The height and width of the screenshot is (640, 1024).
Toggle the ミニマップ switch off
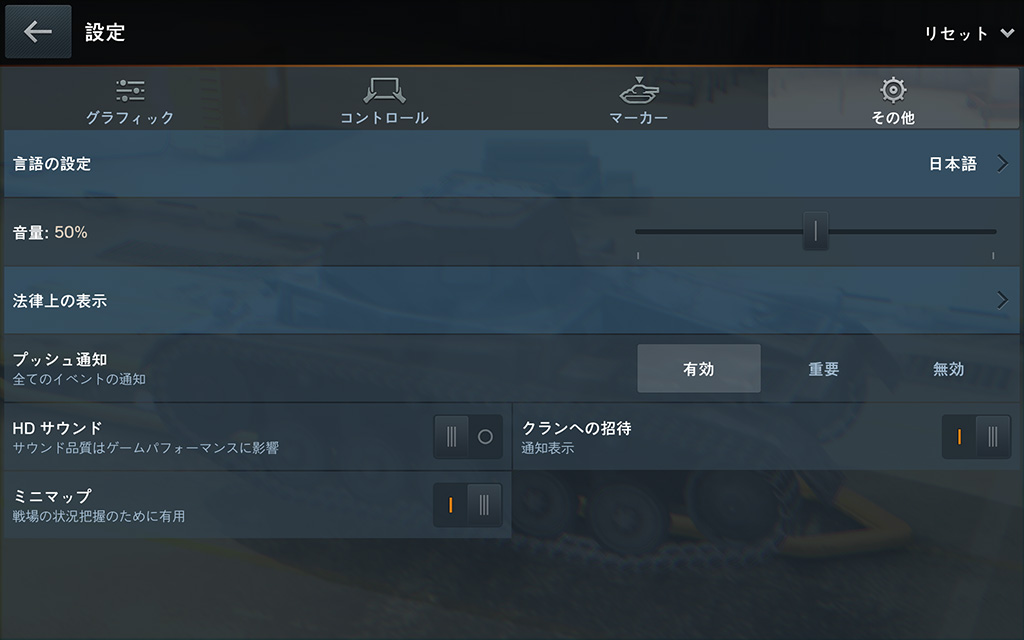(468, 505)
